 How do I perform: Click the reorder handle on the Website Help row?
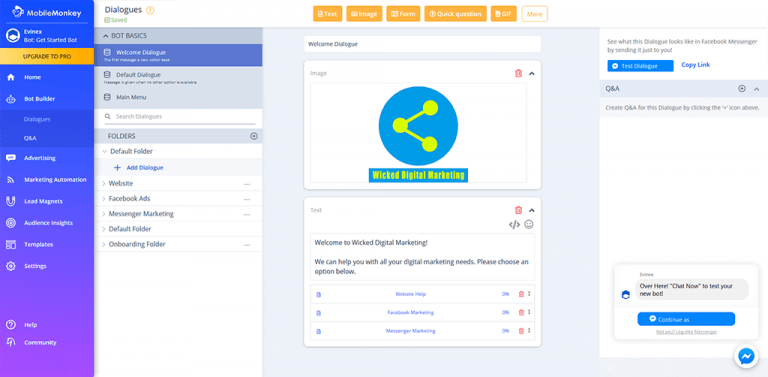pyautogui.click(x=529, y=294)
